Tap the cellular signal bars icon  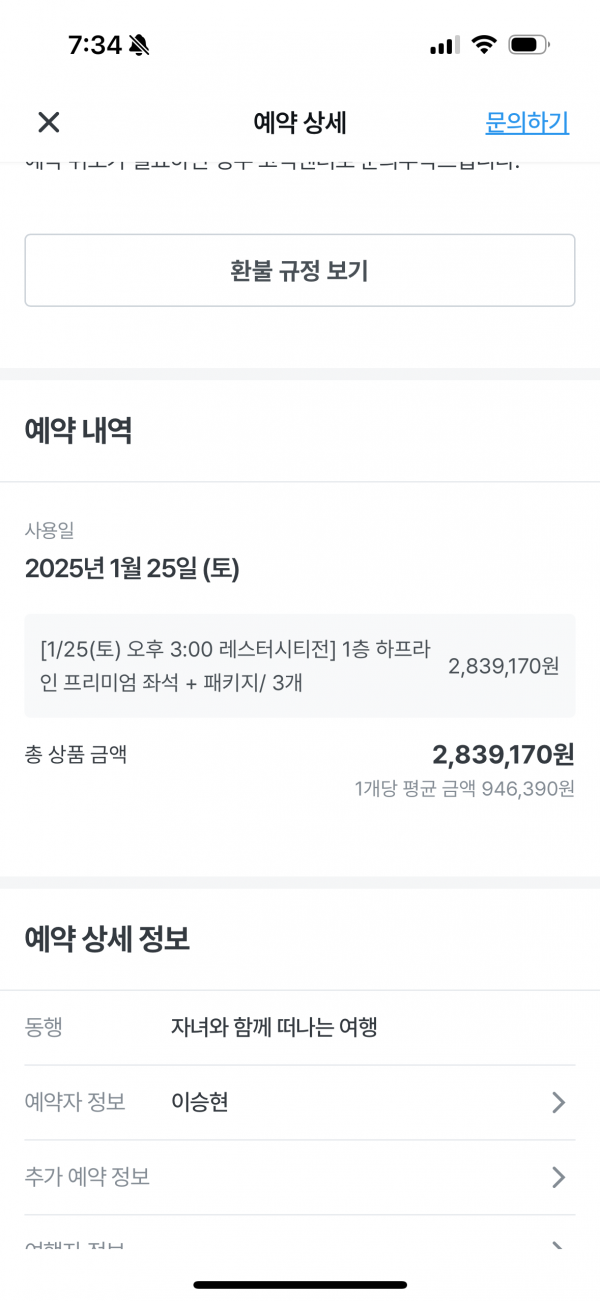(444, 45)
